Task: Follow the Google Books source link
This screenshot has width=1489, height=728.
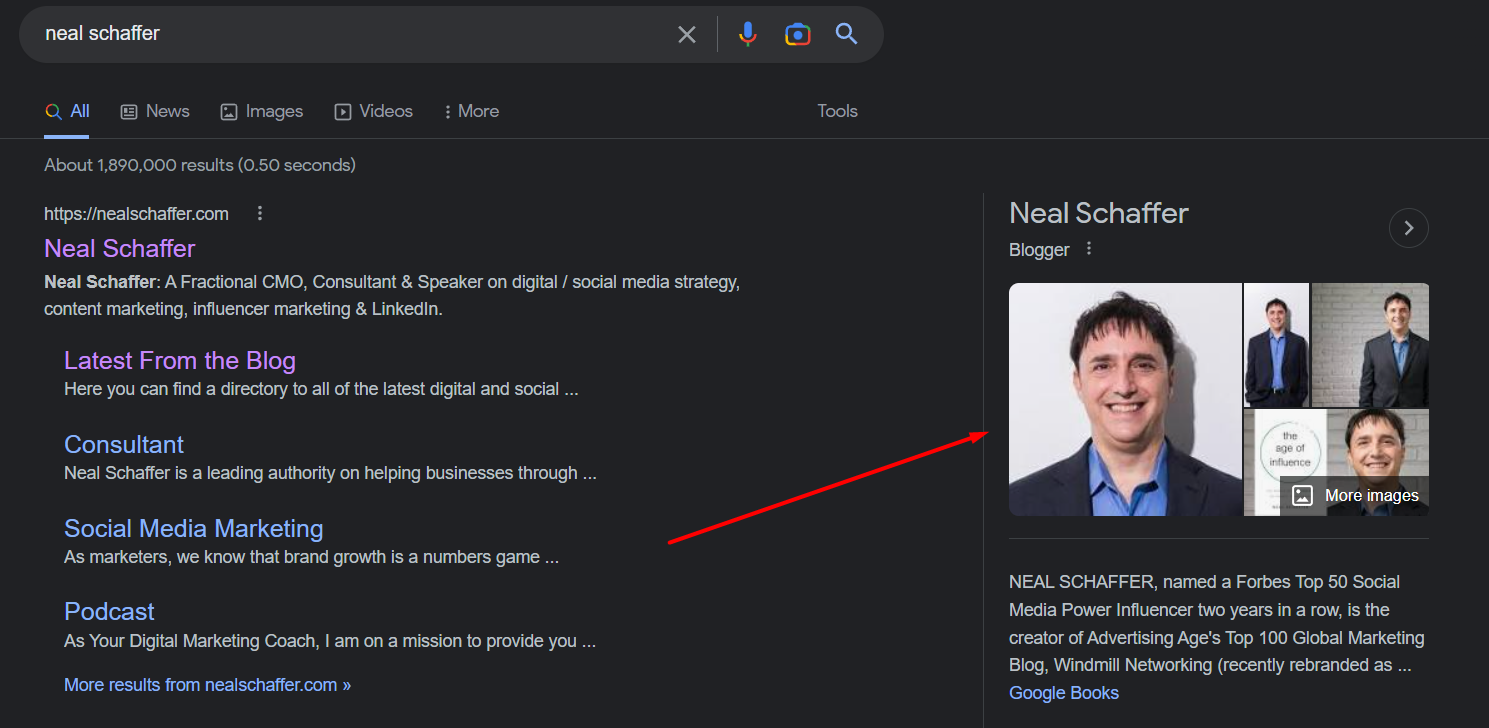Action: coord(1064,693)
